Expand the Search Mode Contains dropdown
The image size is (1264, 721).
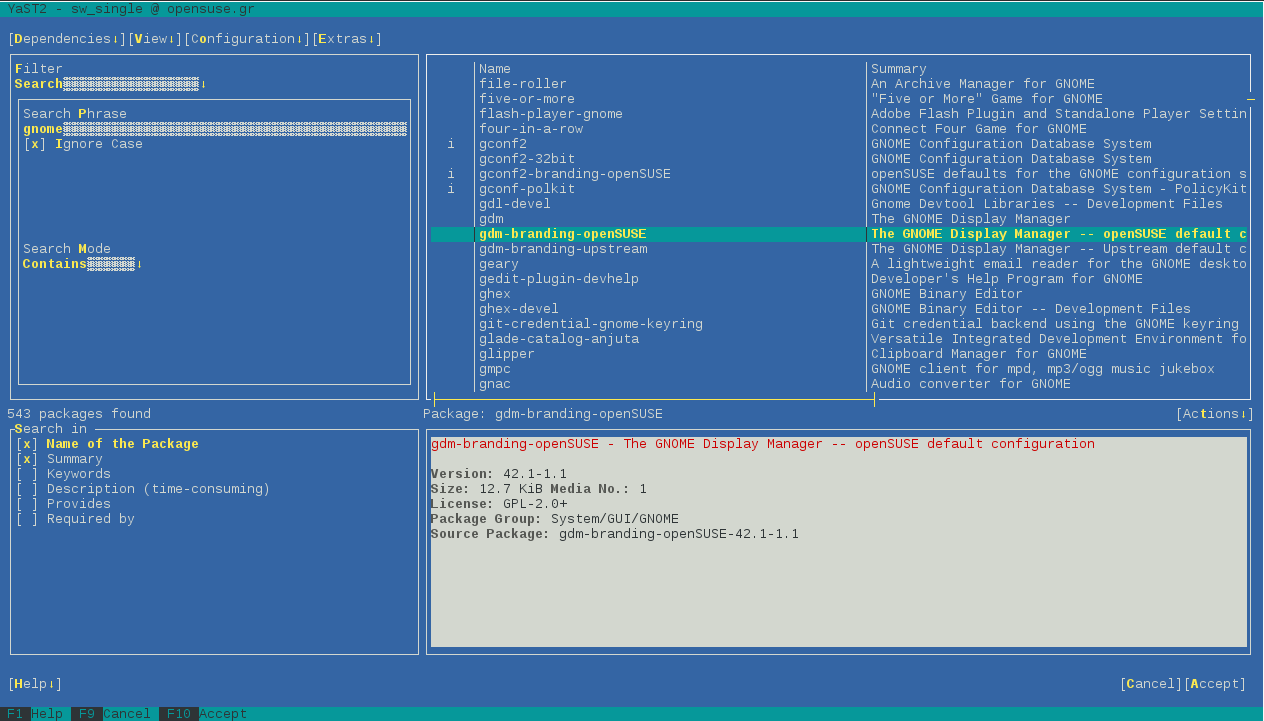click(82, 264)
